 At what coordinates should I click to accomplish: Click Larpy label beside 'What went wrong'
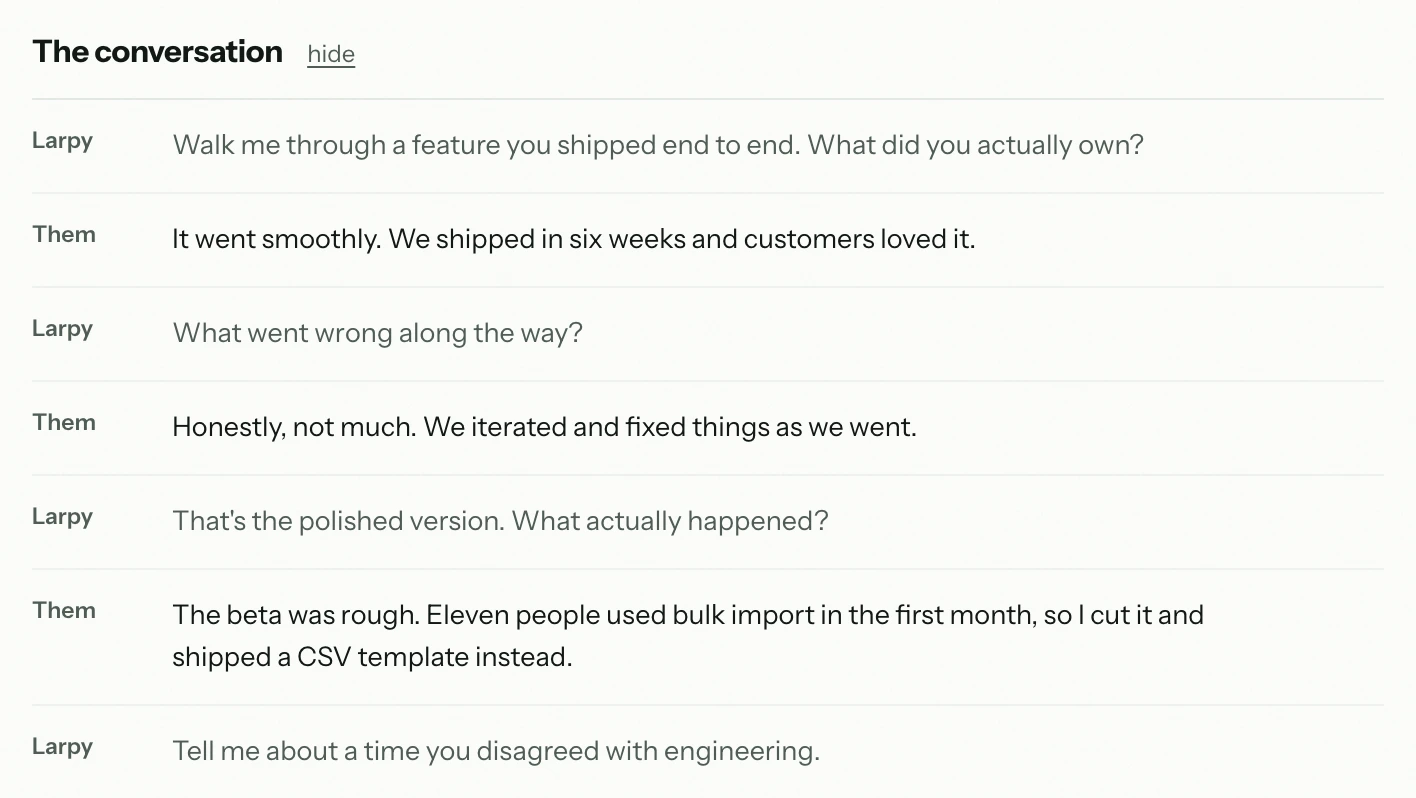(62, 329)
